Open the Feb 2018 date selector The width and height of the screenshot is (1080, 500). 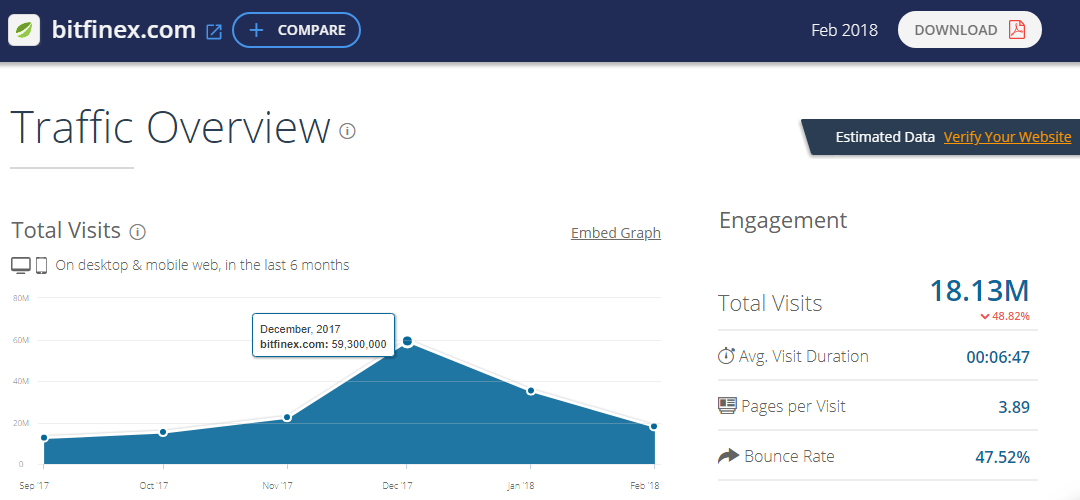coord(844,30)
